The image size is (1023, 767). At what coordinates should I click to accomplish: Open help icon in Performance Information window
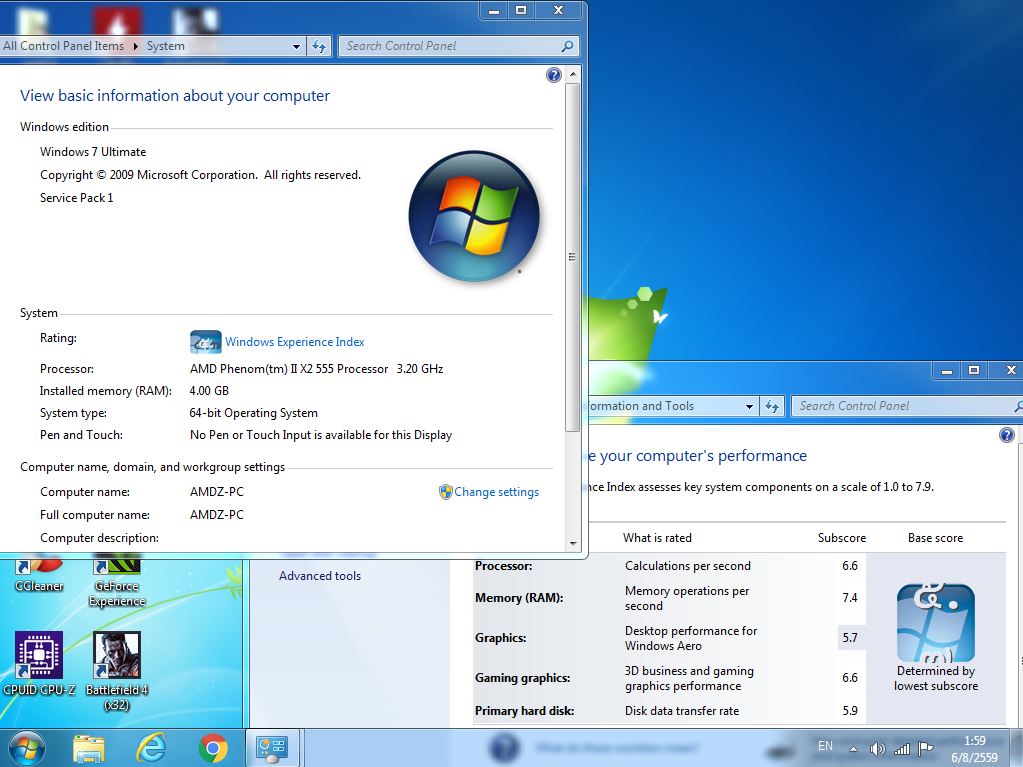pyautogui.click(x=1007, y=435)
